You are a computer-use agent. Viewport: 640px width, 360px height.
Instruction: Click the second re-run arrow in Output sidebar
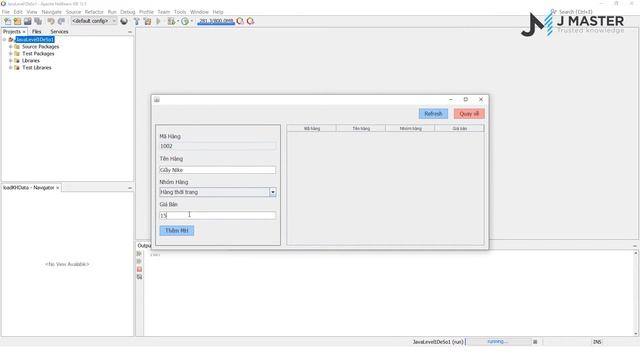[x=139, y=262]
